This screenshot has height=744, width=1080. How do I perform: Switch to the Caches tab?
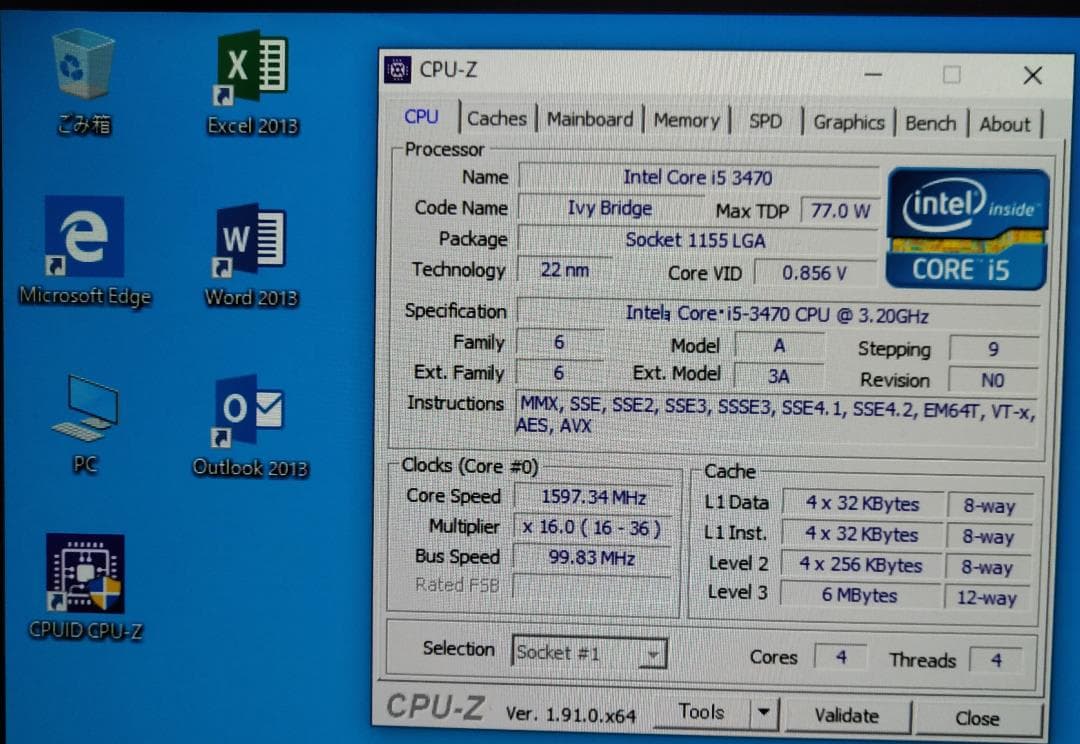point(497,119)
